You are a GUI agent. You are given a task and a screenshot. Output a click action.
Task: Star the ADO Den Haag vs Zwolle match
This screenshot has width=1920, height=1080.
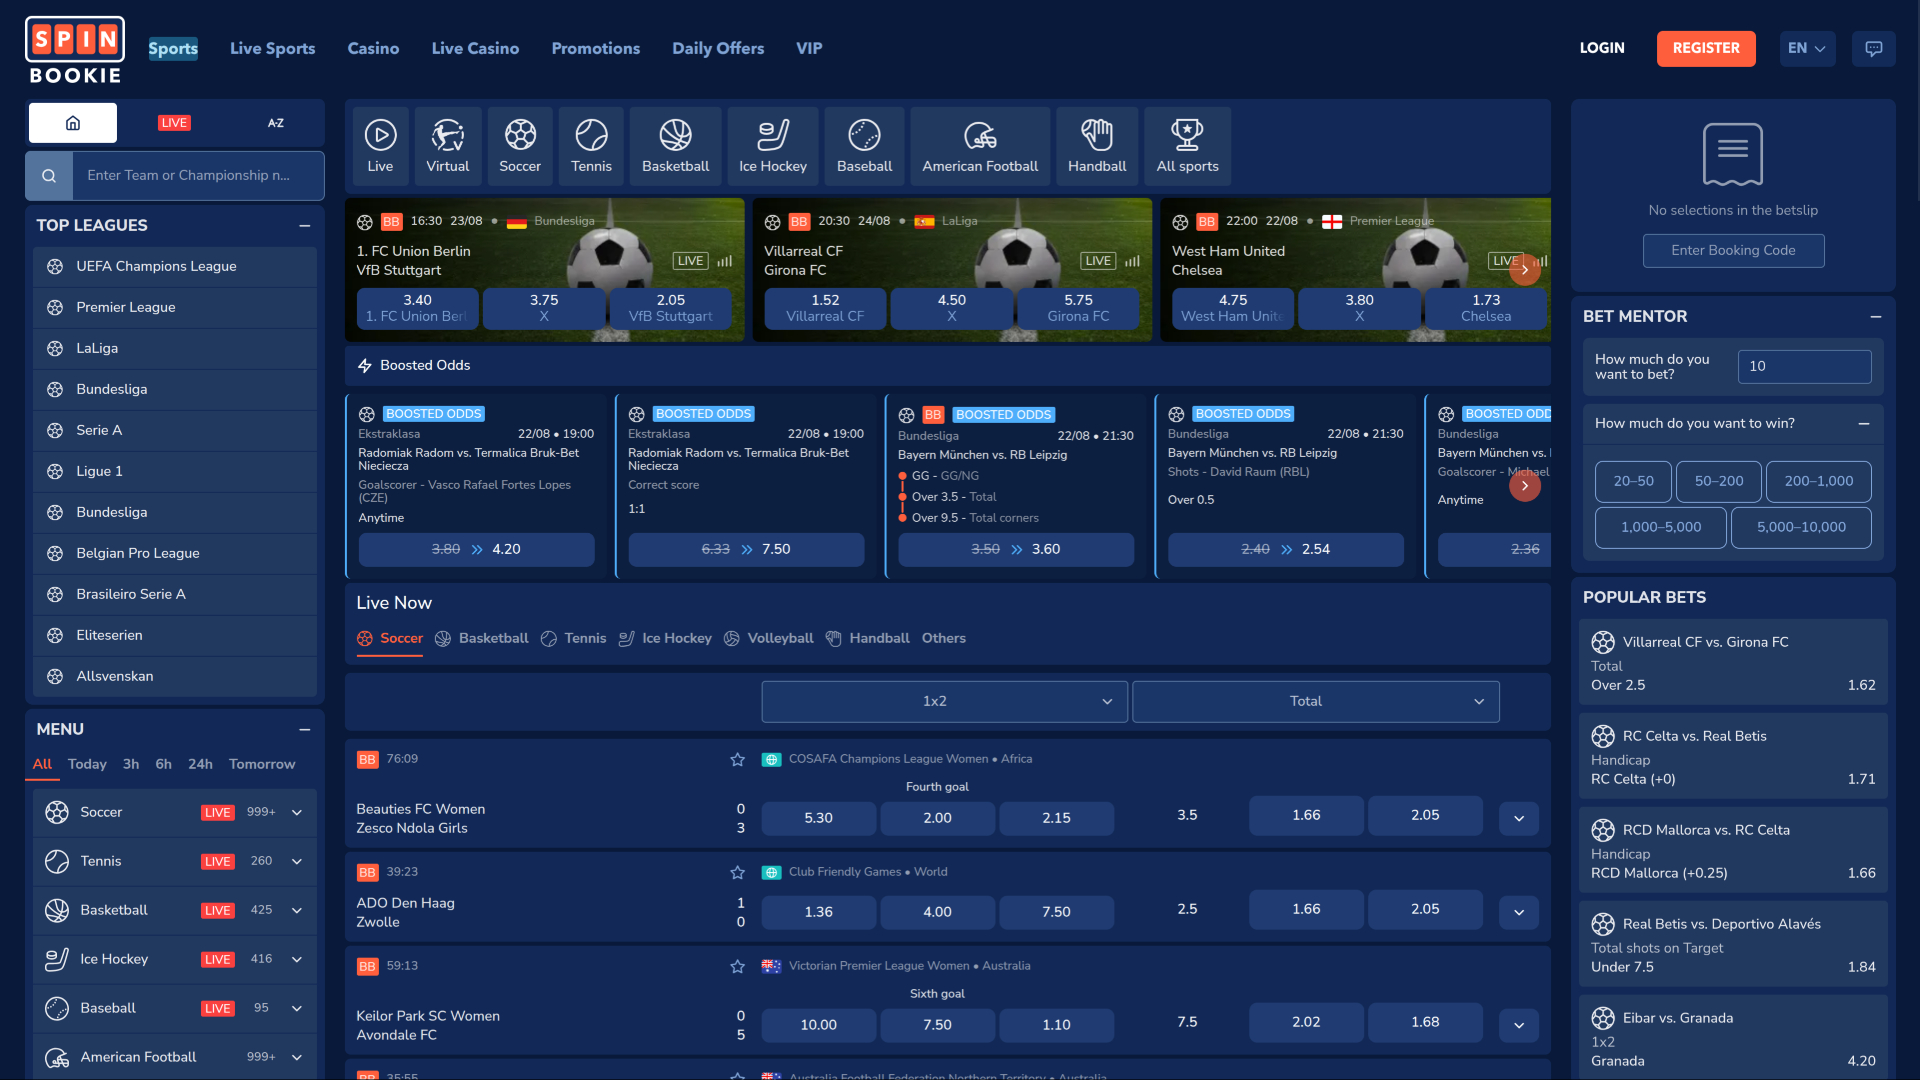point(738,872)
